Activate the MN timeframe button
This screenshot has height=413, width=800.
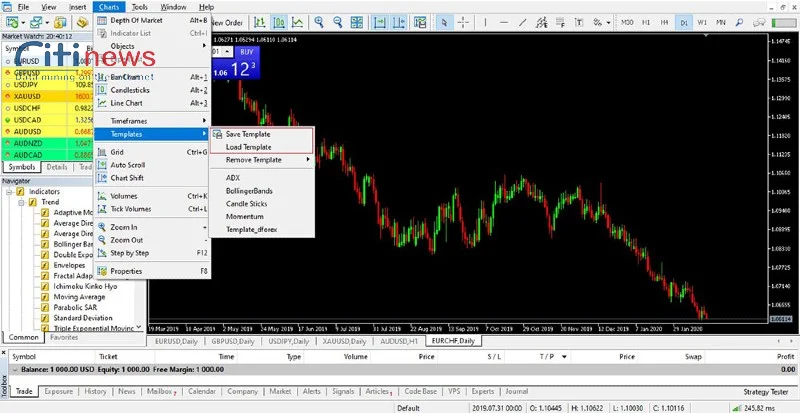[721, 22]
